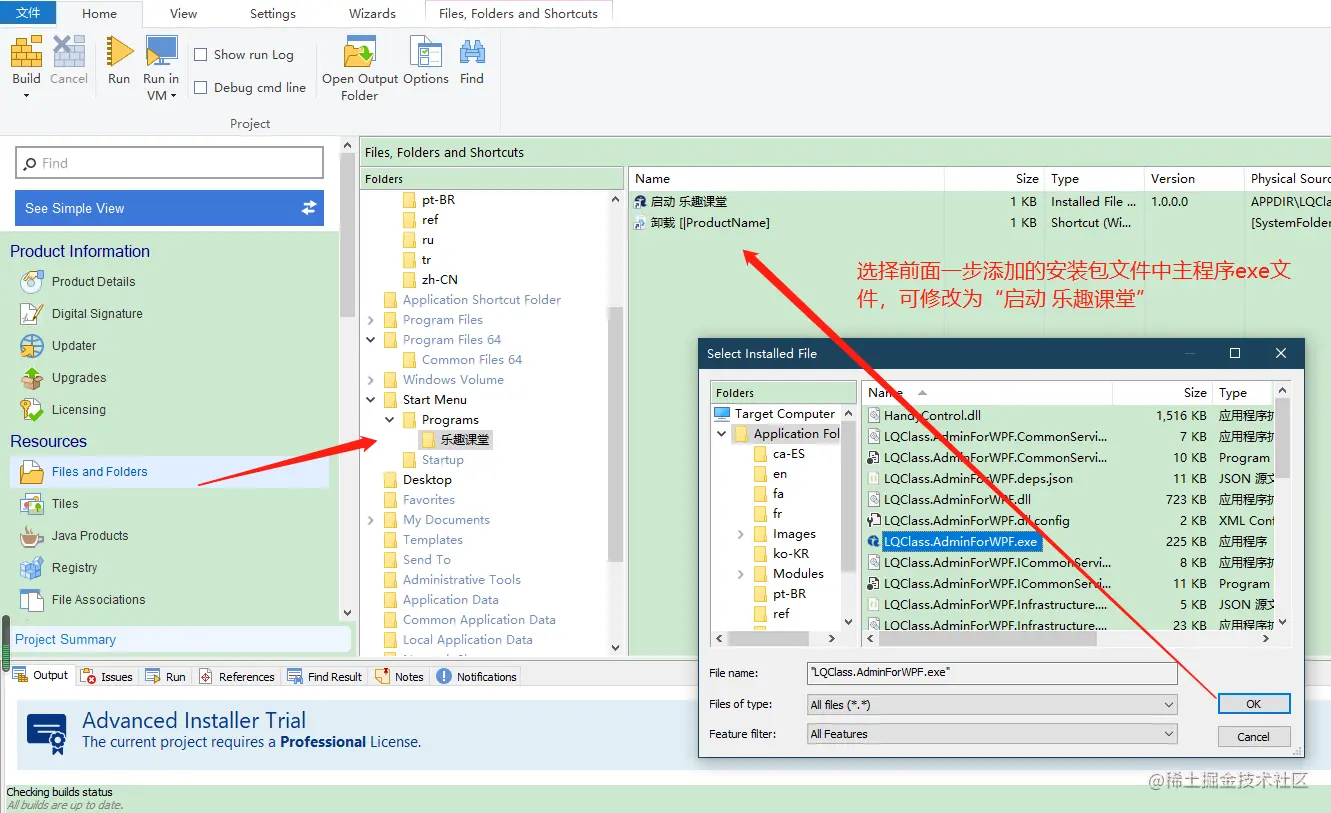Screen dimensions: 1331x813
Task: Click the Run in VM icon
Action: (161, 51)
